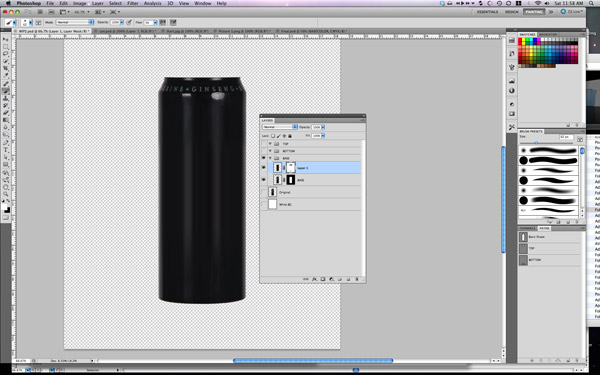Screen dimensions: 600x375
Task: Switch to the Navigator tab
Action: coord(548,34)
